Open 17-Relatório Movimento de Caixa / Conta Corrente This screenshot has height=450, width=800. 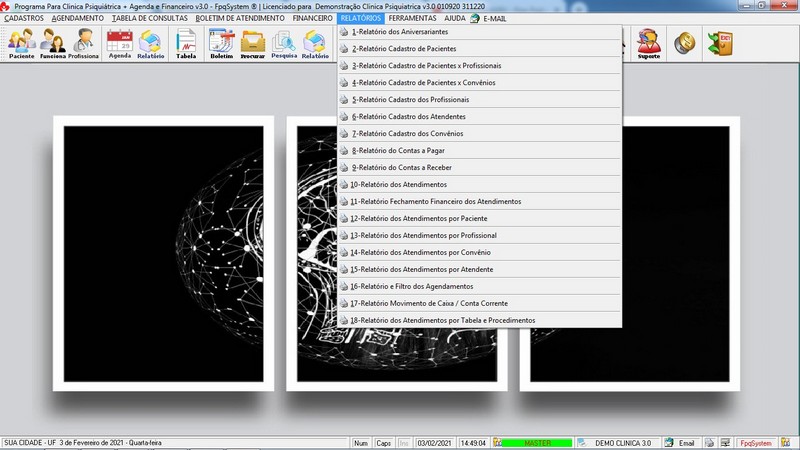coord(480,303)
